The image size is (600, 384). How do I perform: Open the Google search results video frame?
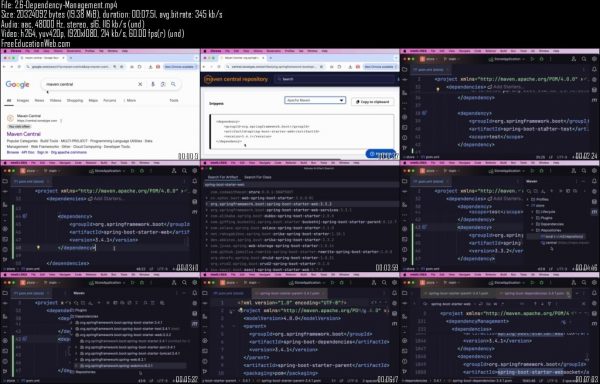point(100,104)
